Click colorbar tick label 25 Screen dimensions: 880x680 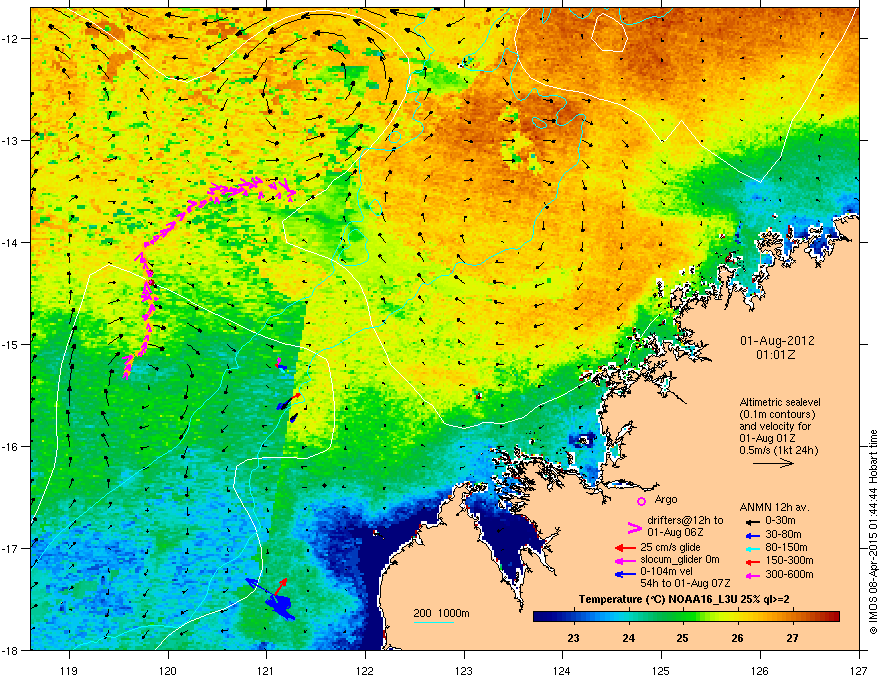point(682,638)
